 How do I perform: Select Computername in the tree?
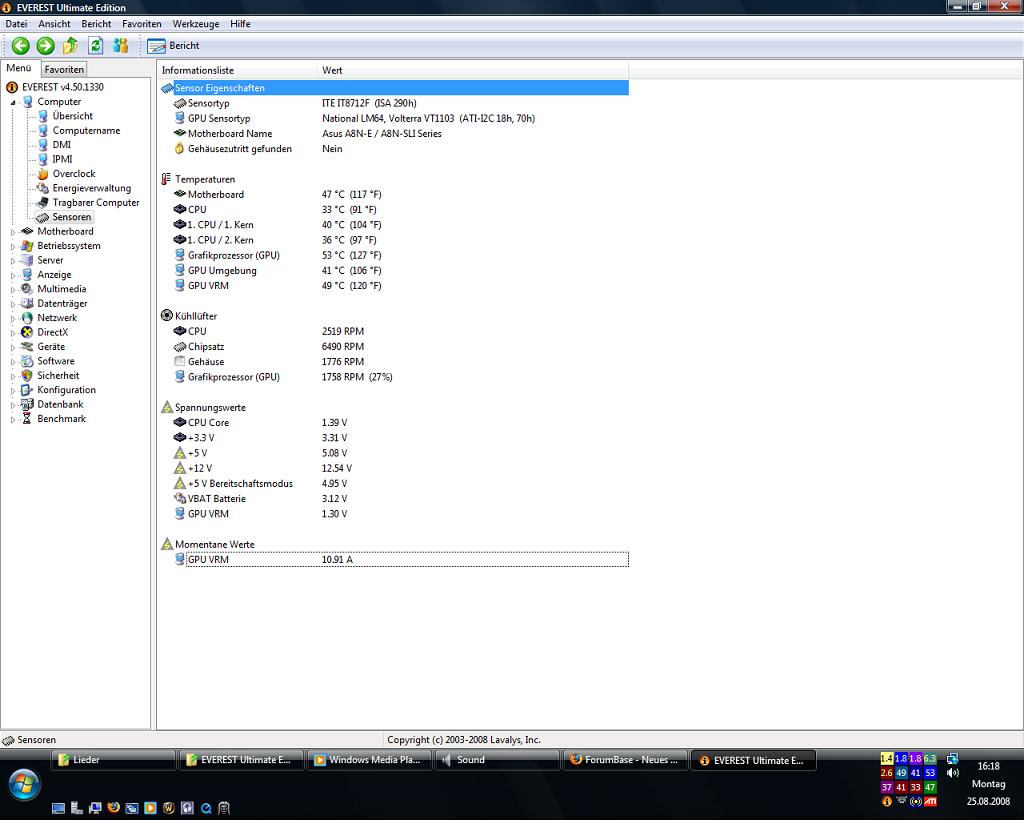pos(86,130)
